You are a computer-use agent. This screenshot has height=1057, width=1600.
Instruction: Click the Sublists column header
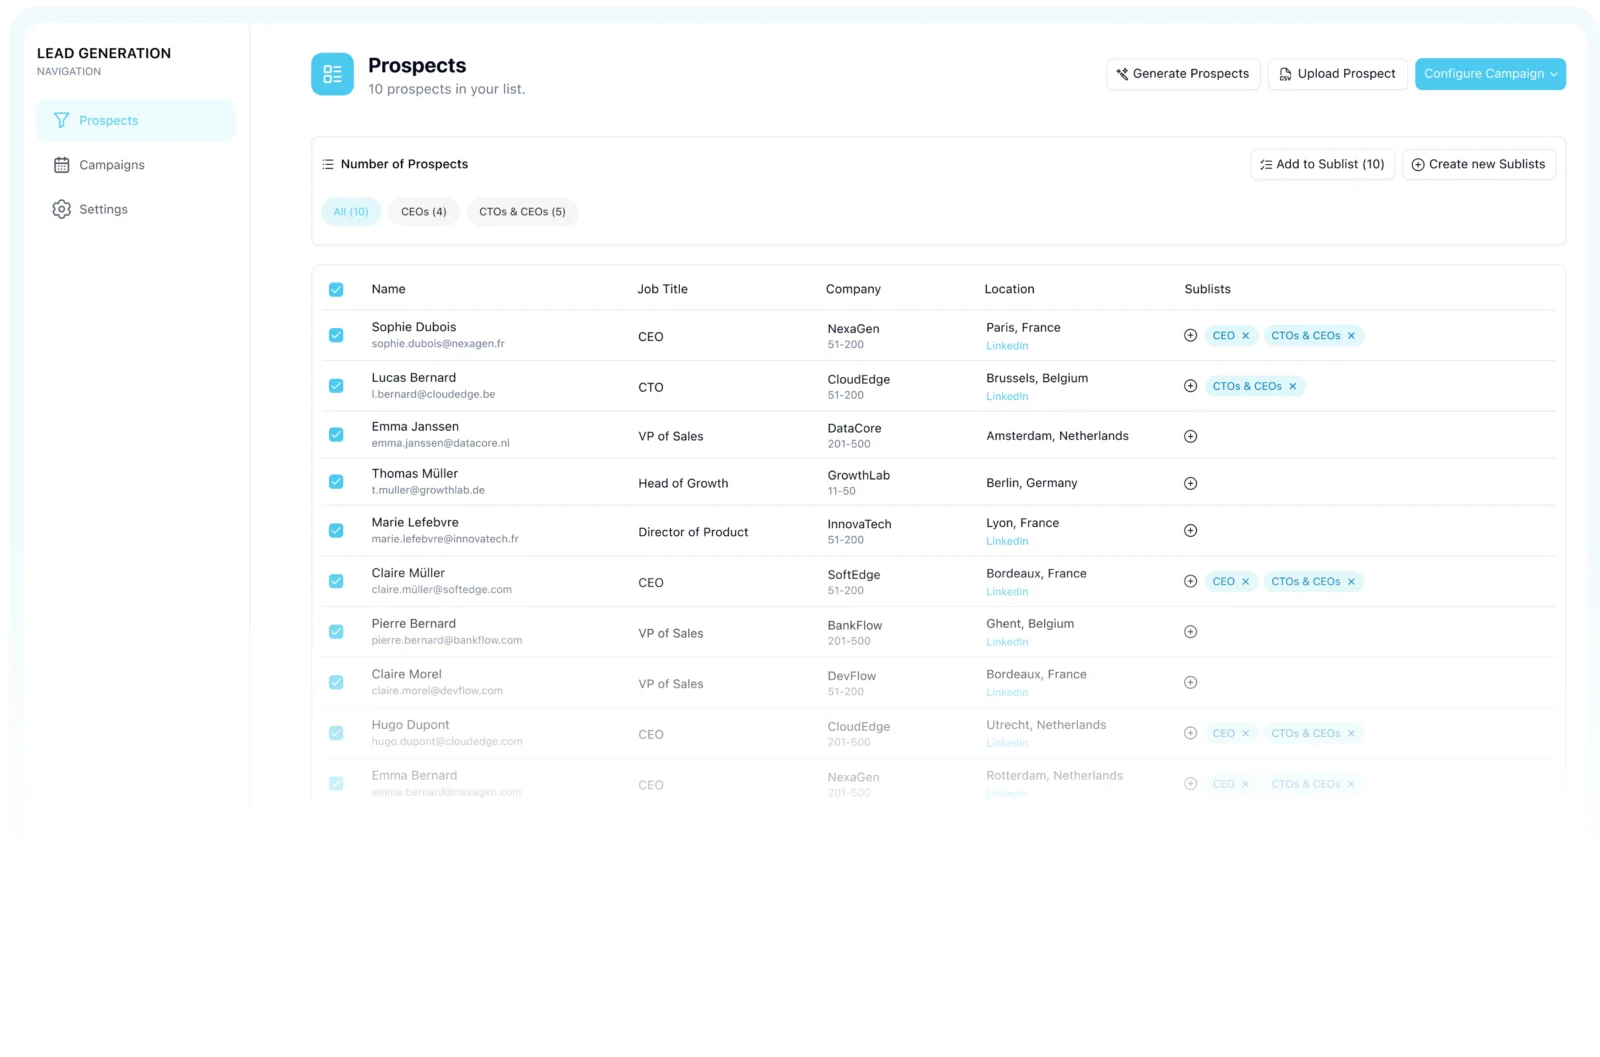[1207, 289]
